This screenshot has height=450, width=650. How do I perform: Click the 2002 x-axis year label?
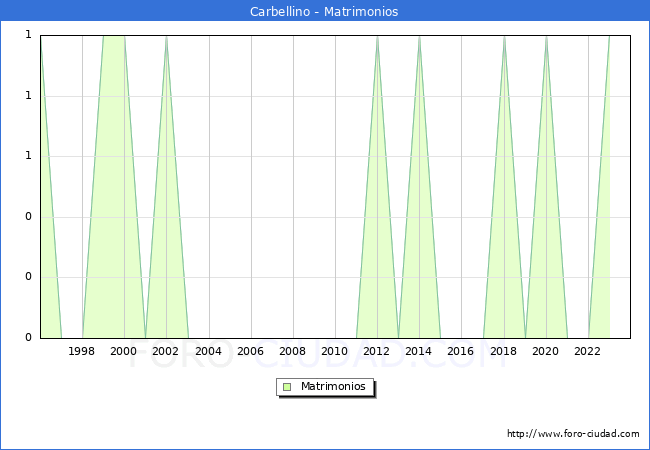(166, 351)
